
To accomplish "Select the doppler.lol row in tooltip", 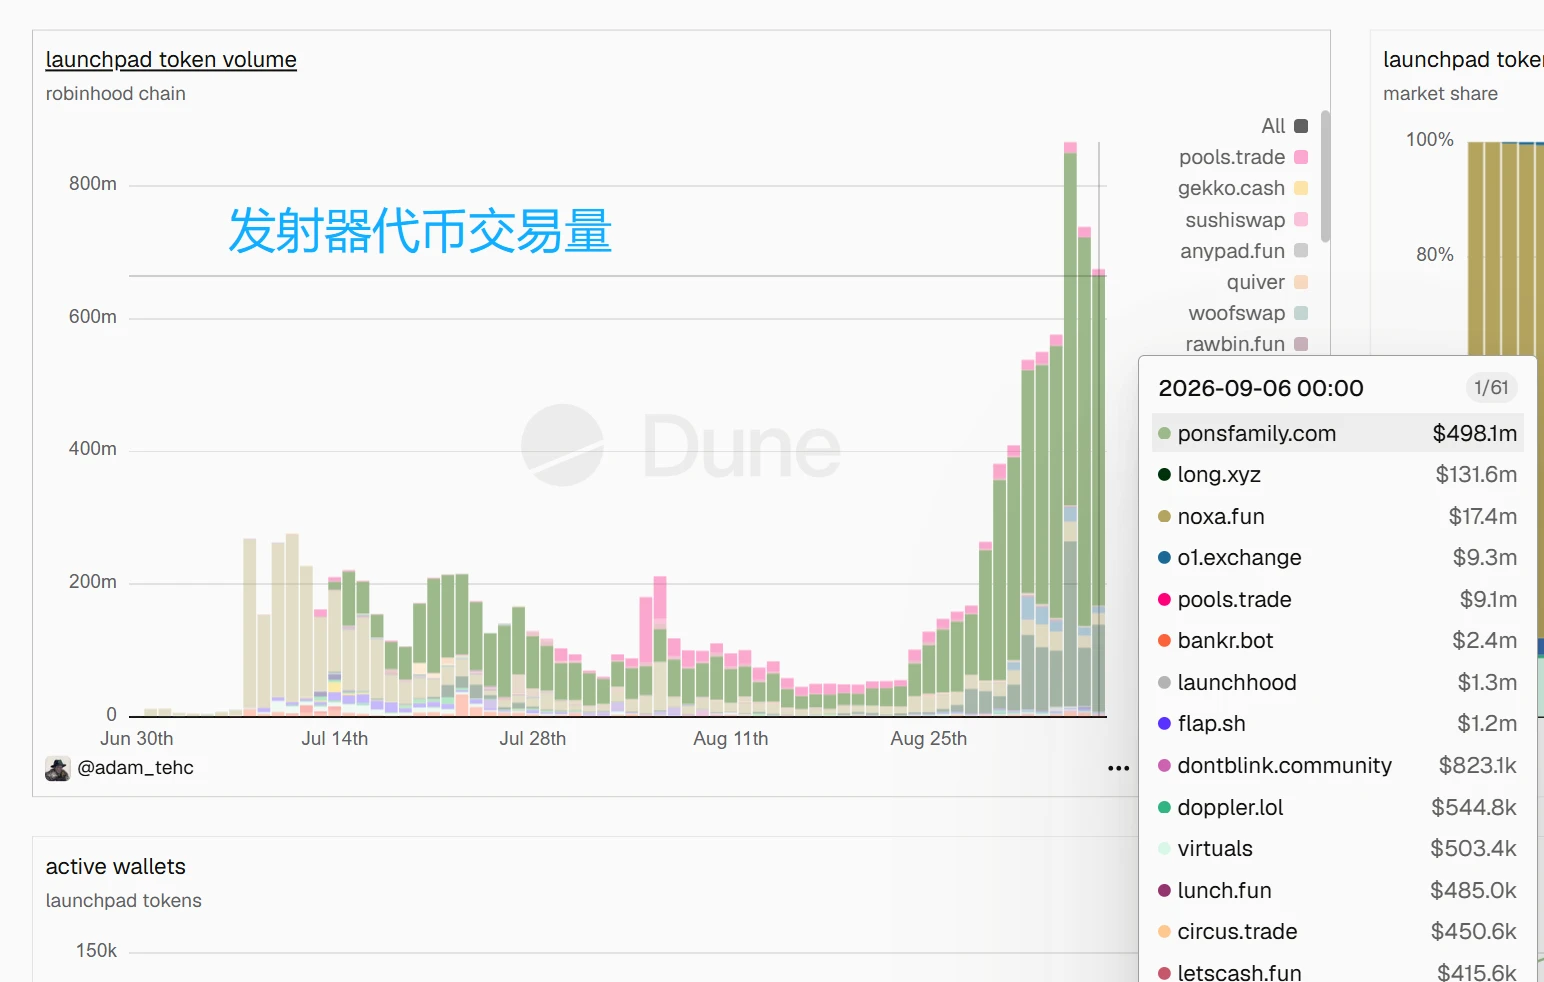I will pos(1337,807).
